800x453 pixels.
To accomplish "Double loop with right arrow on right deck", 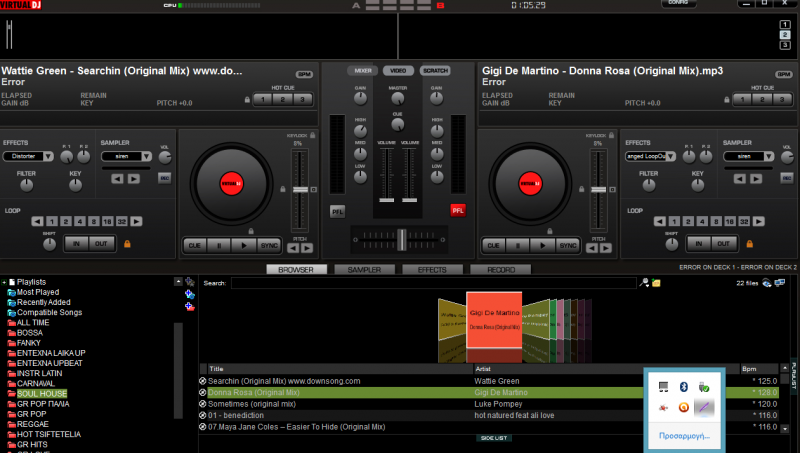I will pyautogui.click(x=759, y=221).
